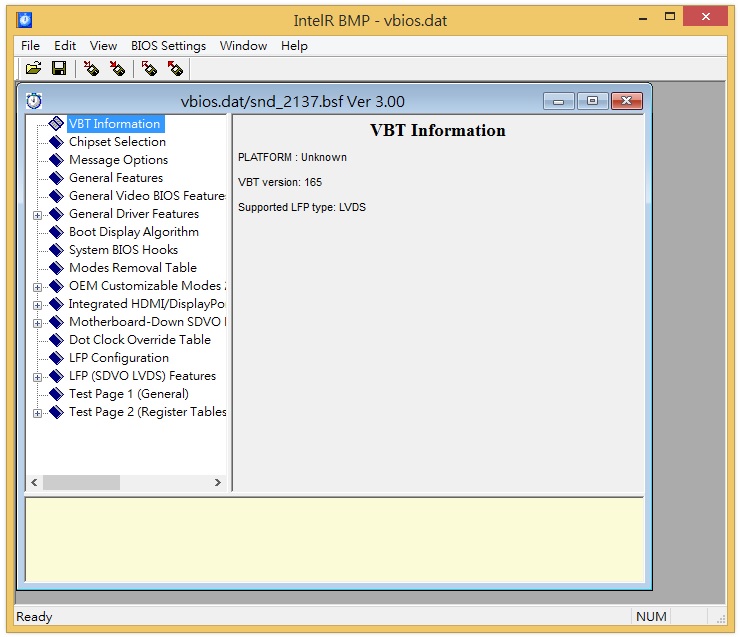Click the outlined red arrow-into-disk toolbar icon

(91, 69)
